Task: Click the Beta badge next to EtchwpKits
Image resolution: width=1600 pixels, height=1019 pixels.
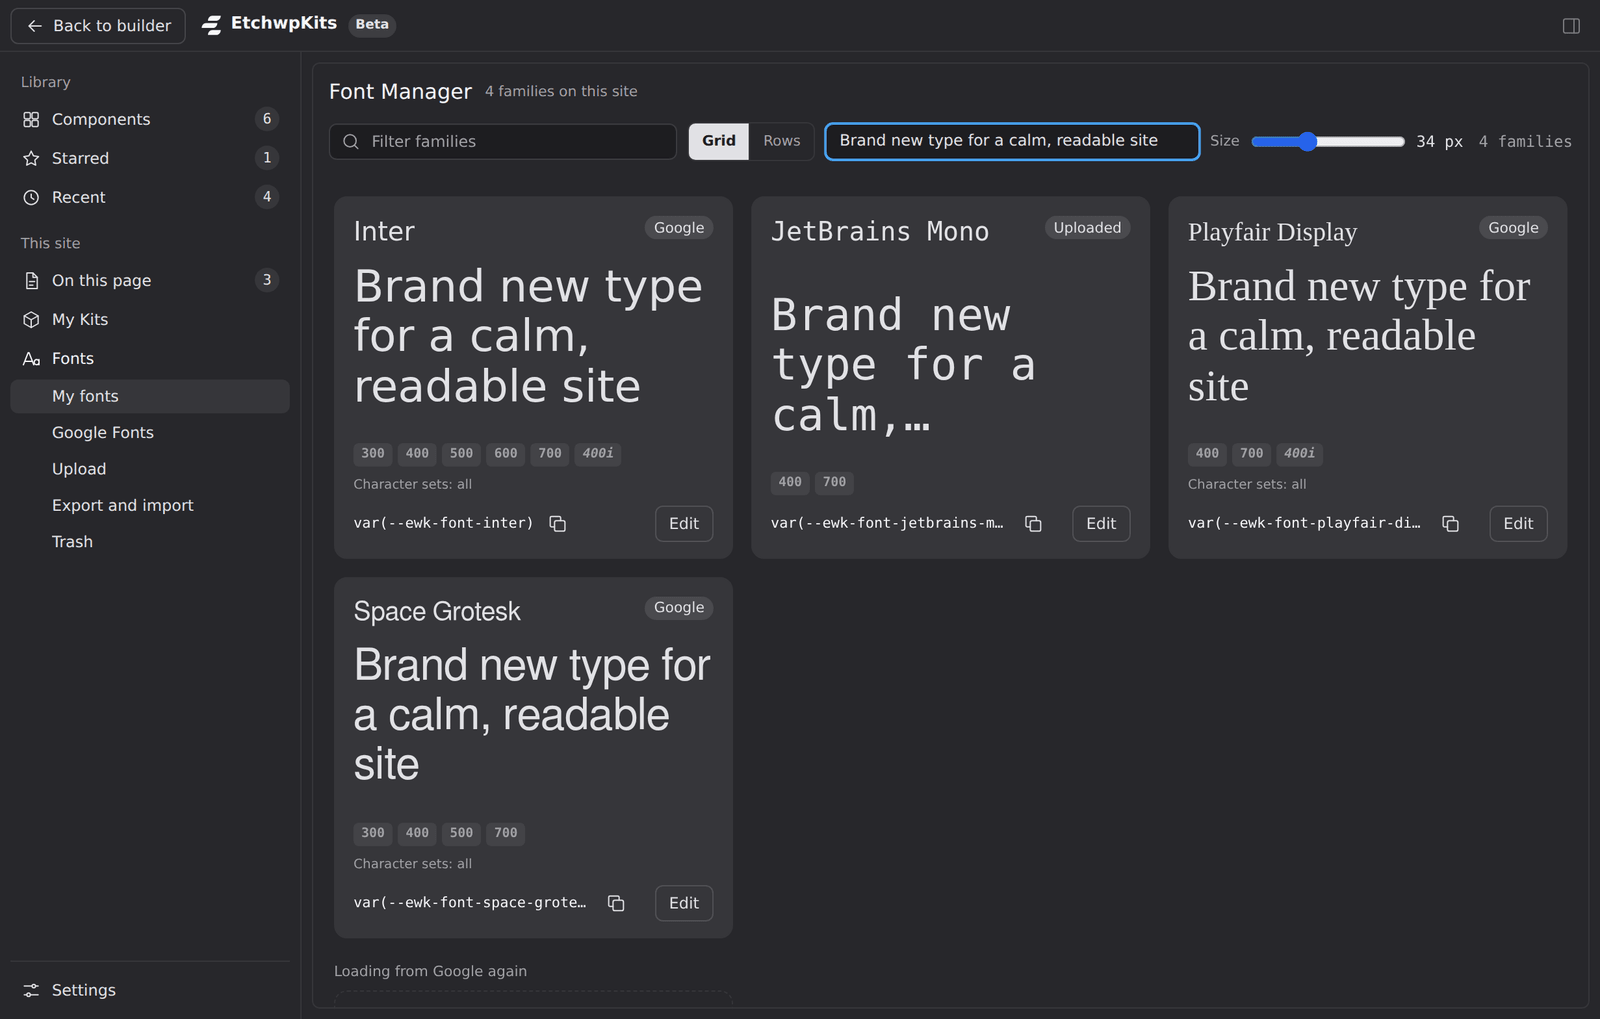Action: click(x=372, y=25)
